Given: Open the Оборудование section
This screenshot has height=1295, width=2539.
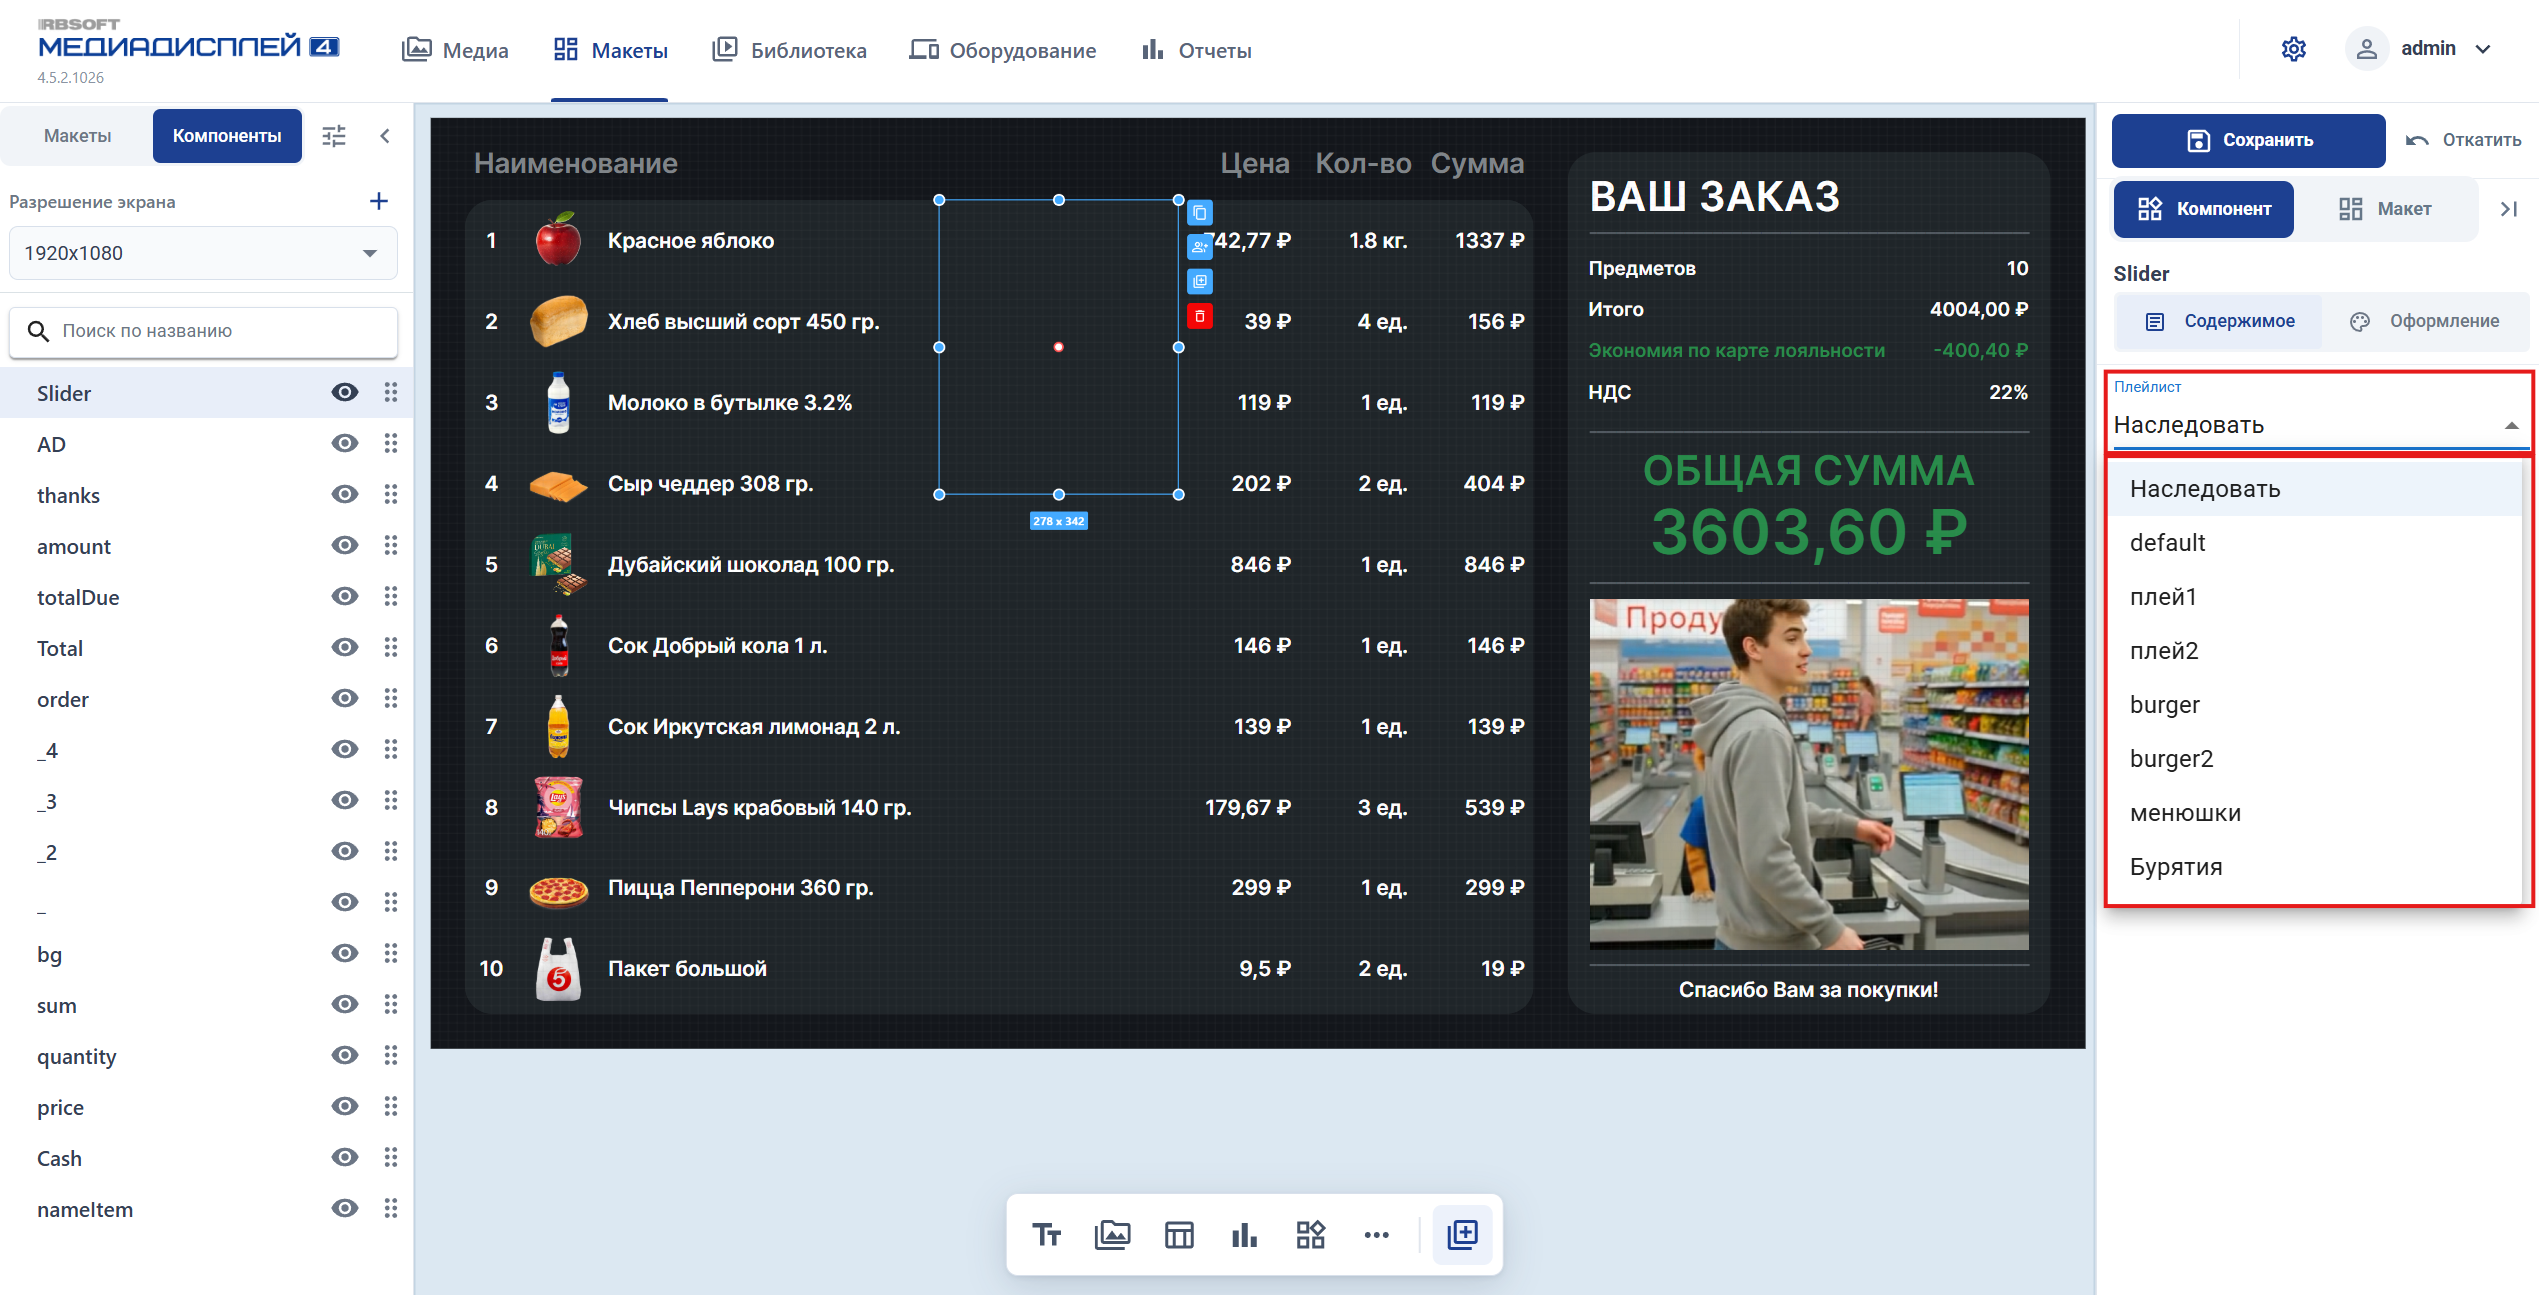Looking at the screenshot, I should point(1002,50).
